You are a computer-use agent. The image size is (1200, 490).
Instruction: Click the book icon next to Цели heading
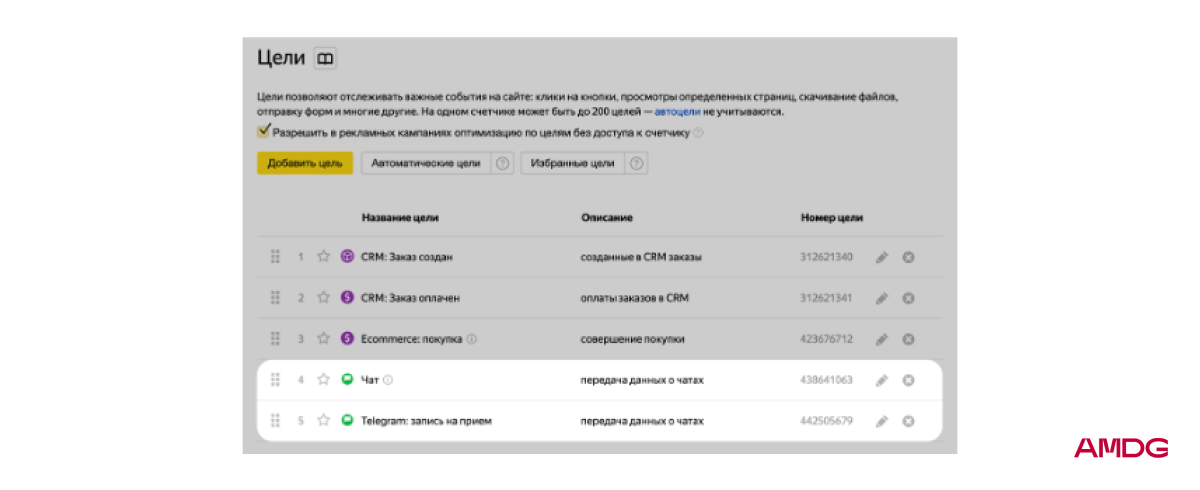click(325, 59)
